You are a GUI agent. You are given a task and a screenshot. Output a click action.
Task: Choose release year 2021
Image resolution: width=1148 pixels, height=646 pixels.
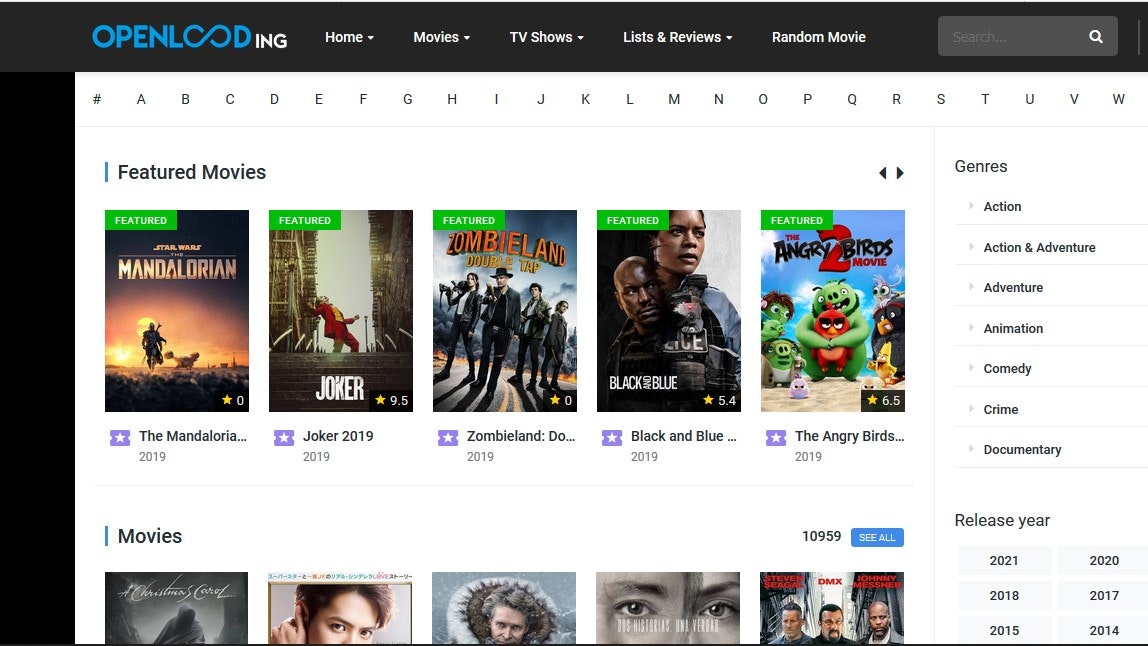point(1004,560)
